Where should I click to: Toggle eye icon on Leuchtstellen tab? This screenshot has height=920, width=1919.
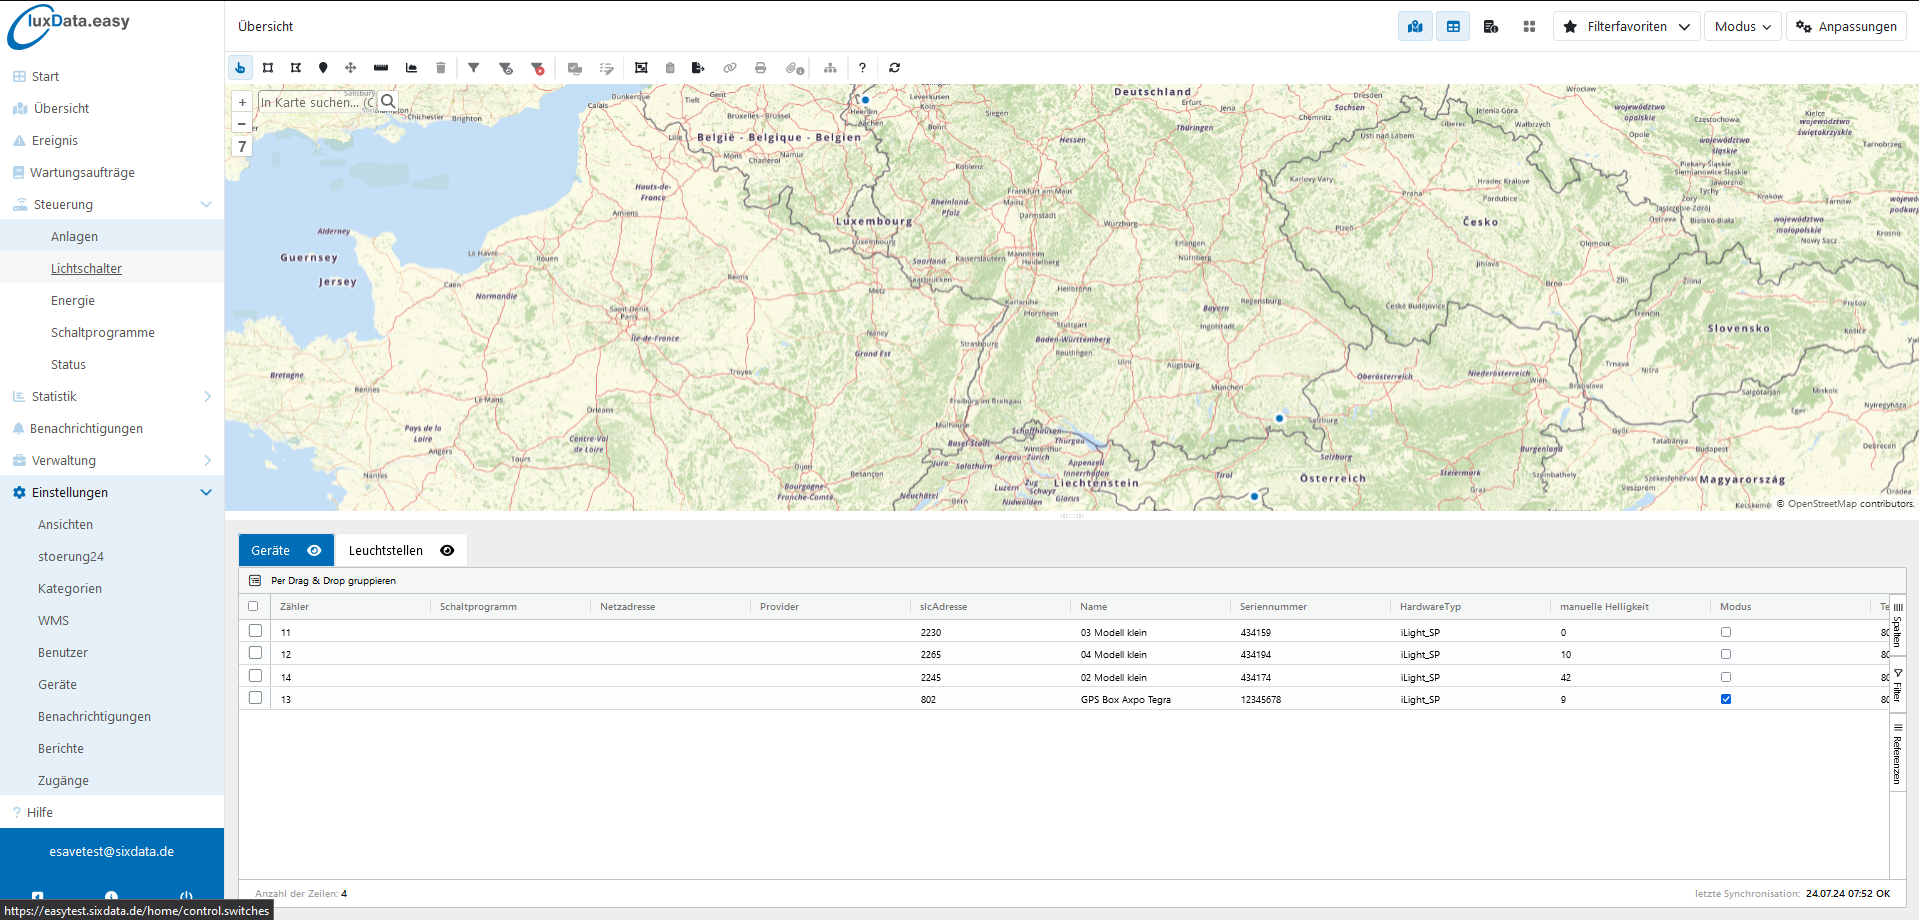click(447, 551)
